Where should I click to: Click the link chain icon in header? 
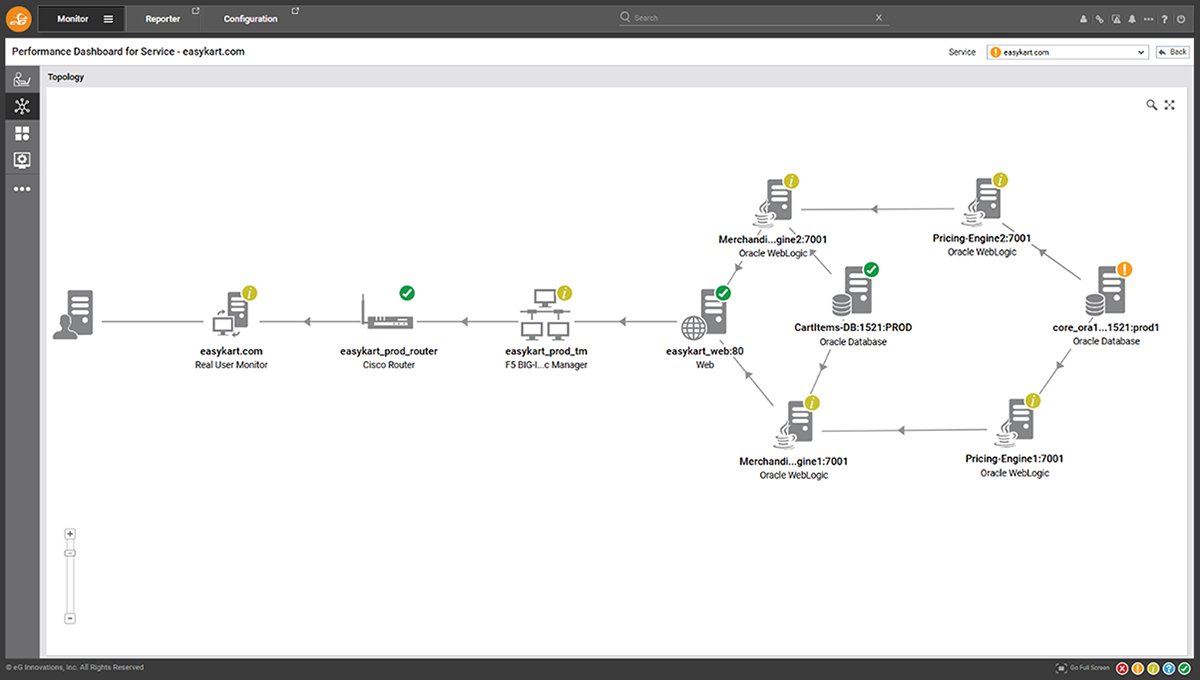(1100, 19)
